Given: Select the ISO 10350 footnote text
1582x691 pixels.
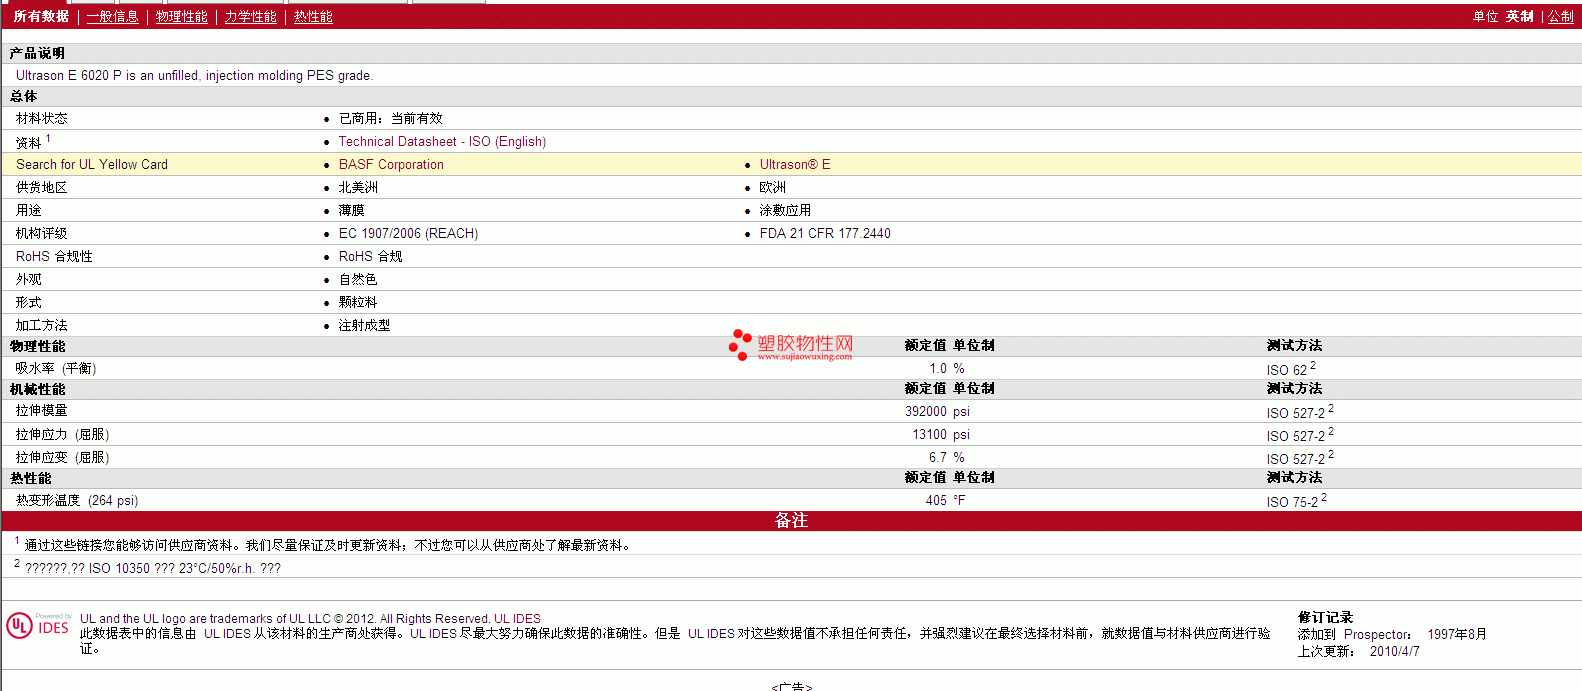Looking at the screenshot, I should pyautogui.click(x=153, y=569).
